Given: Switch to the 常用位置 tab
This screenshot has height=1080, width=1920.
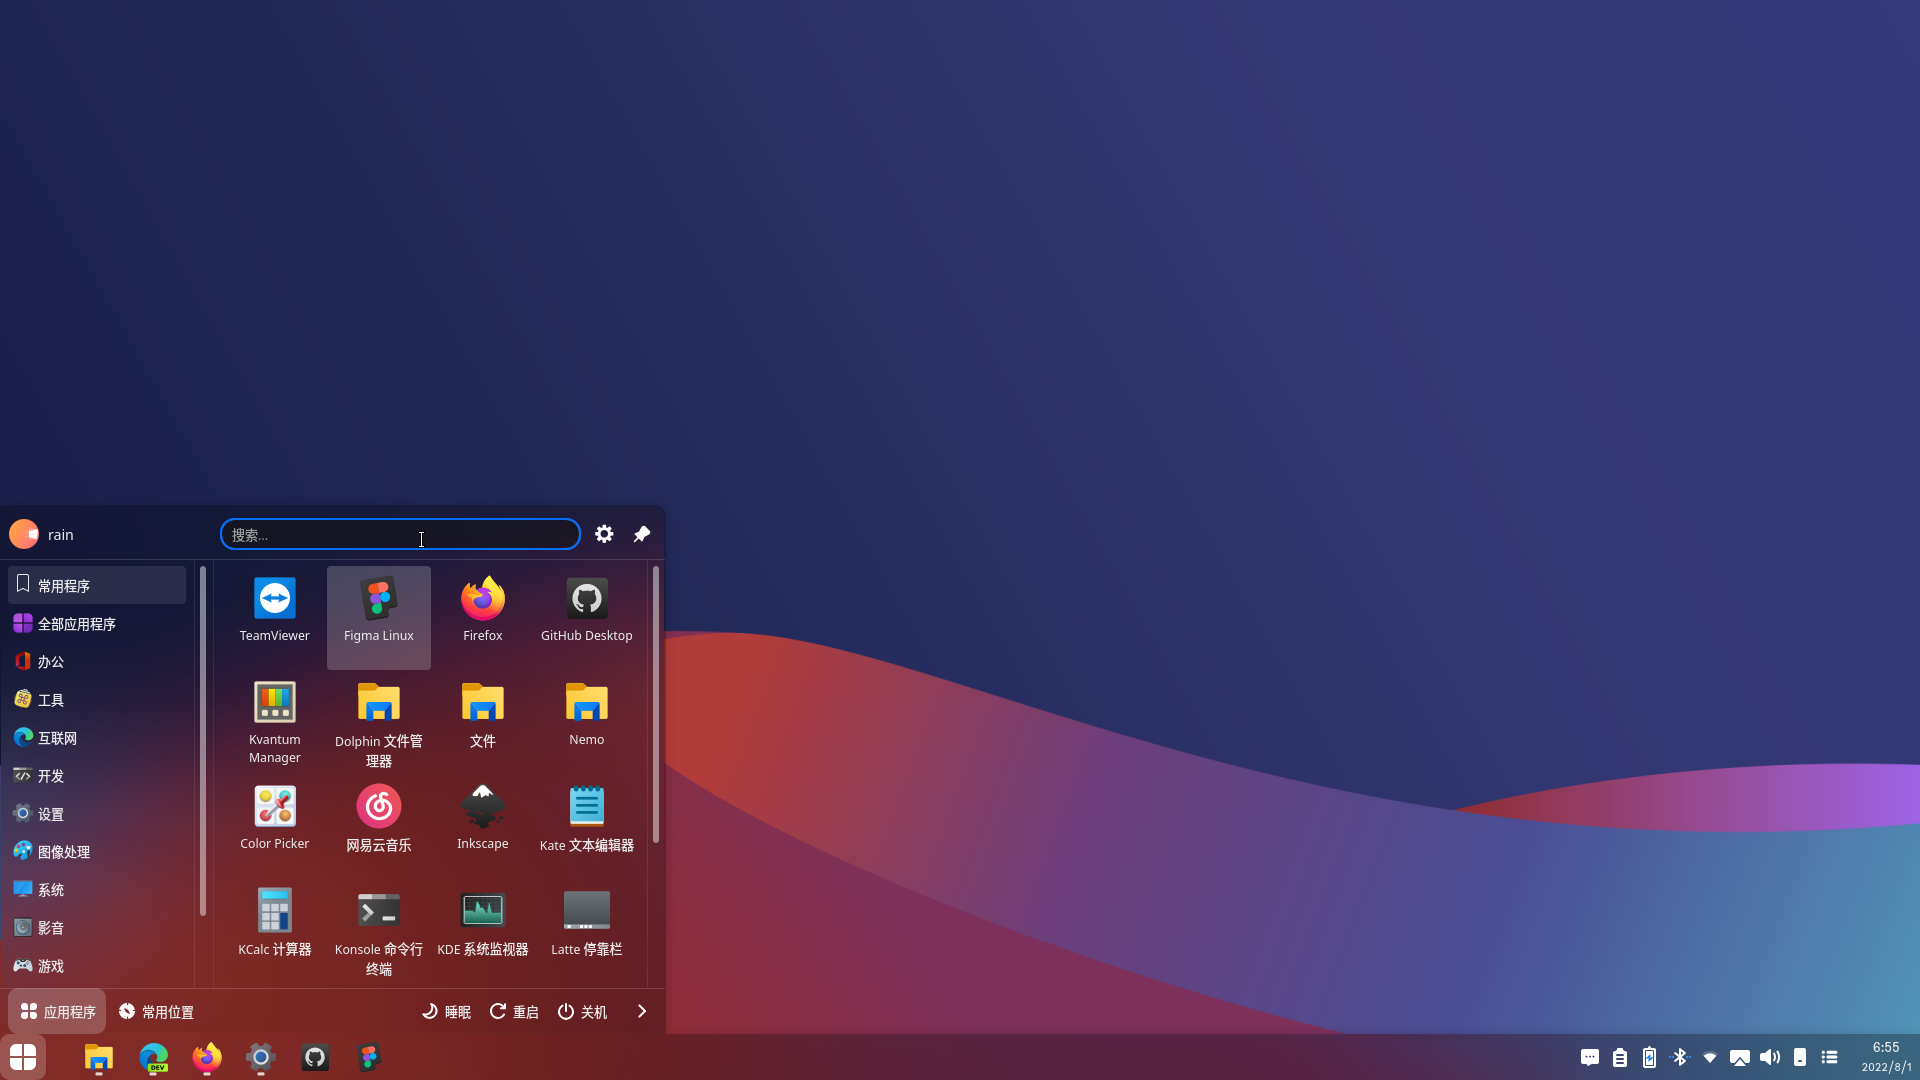Looking at the screenshot, I should click(156, 1011).
